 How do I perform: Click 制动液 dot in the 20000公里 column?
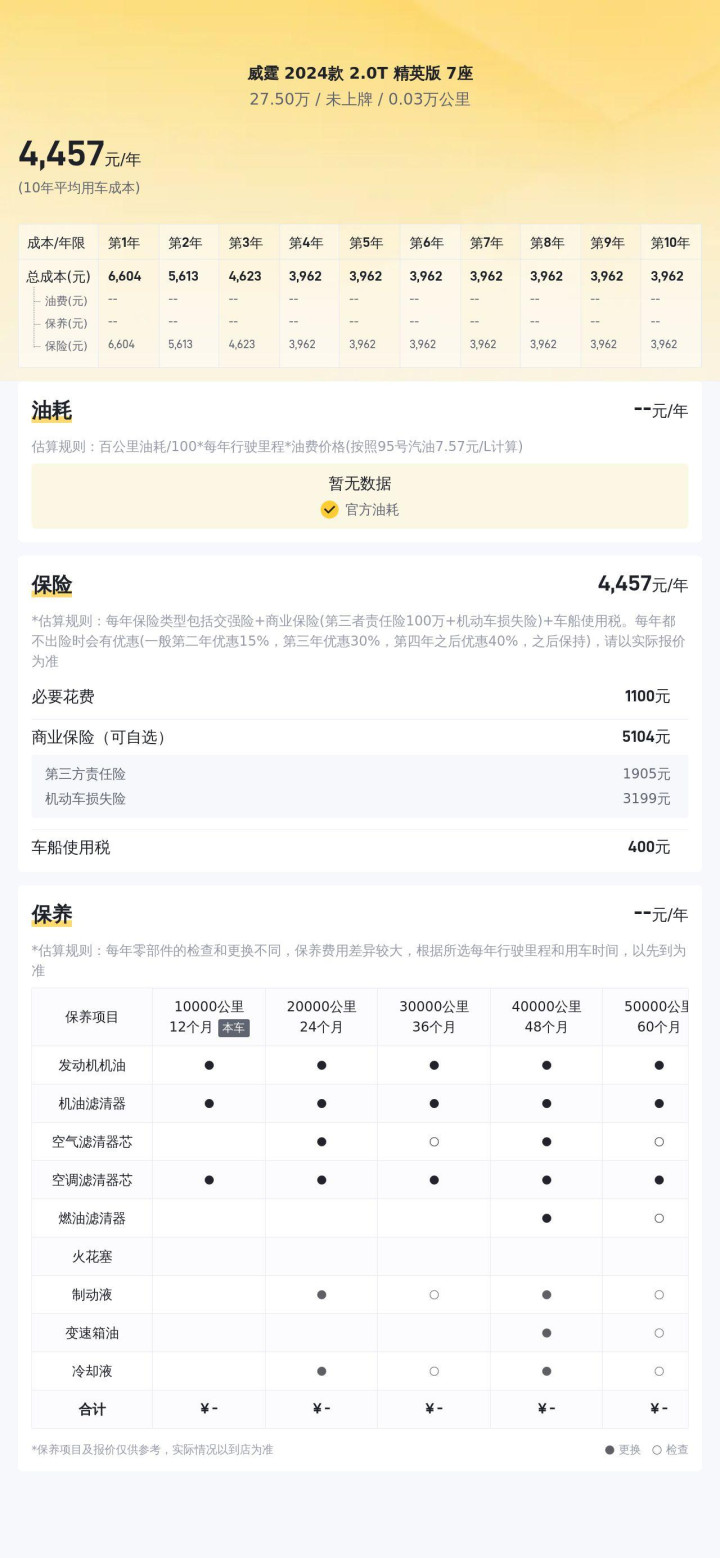pos(321,1295)
